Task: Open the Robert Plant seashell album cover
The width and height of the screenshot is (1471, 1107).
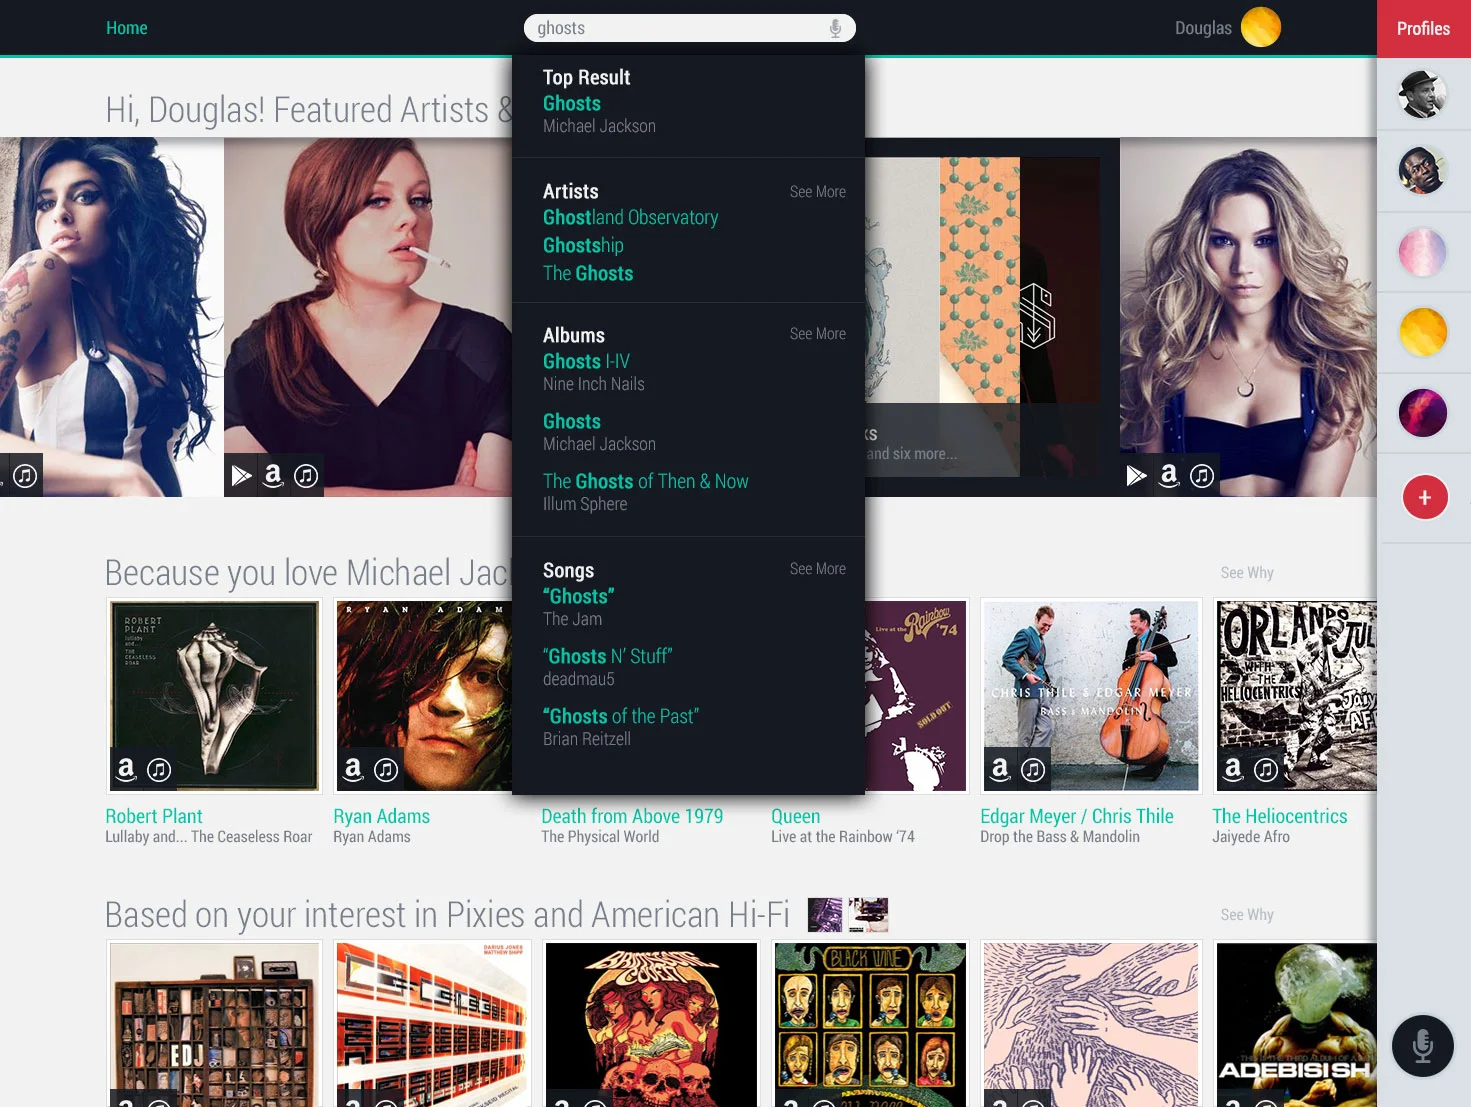Action: click(x=214, y=695)
